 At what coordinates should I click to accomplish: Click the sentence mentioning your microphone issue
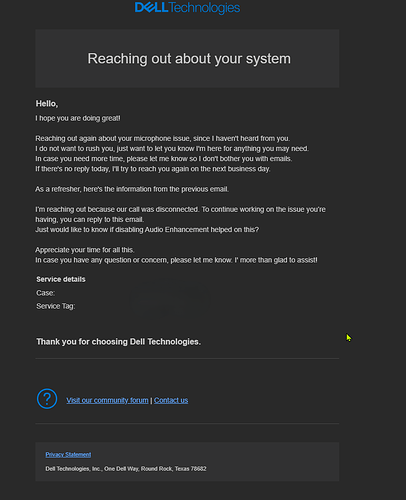click(163, 138)
